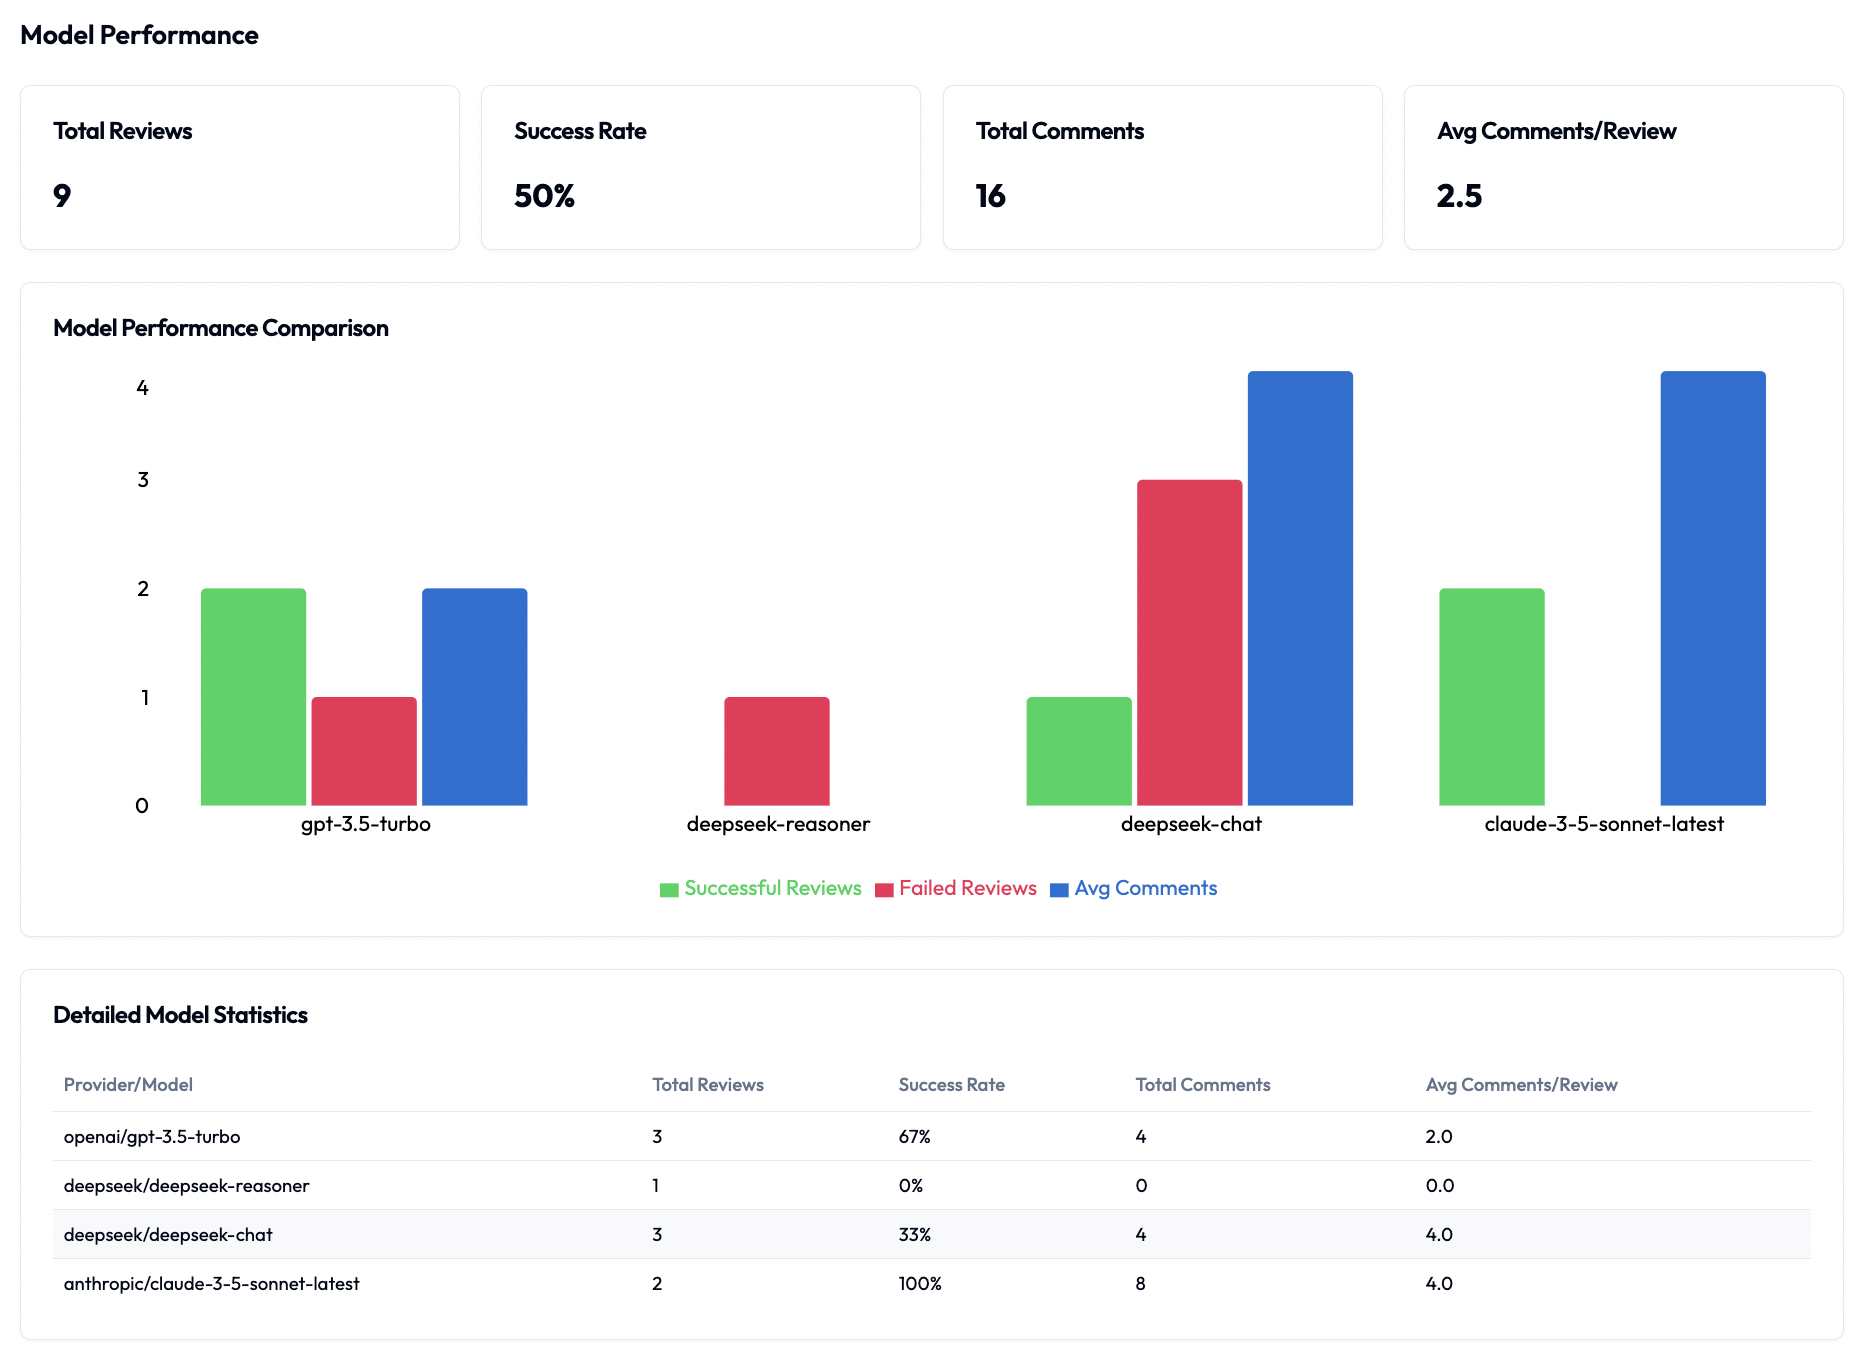The width and height of the screenshot is (1864, 1362).
Task: Click the Total Reviews column header
Action: point(708,1085)
